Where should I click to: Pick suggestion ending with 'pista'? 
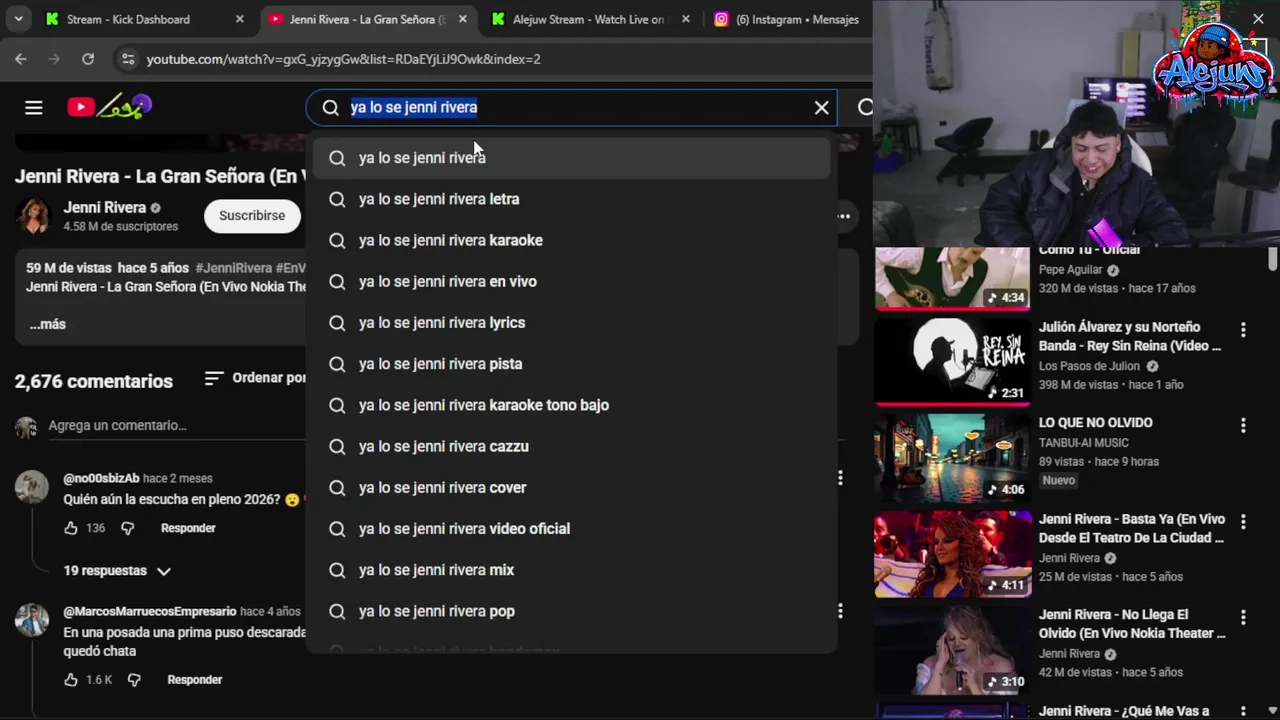coord(571,364)
